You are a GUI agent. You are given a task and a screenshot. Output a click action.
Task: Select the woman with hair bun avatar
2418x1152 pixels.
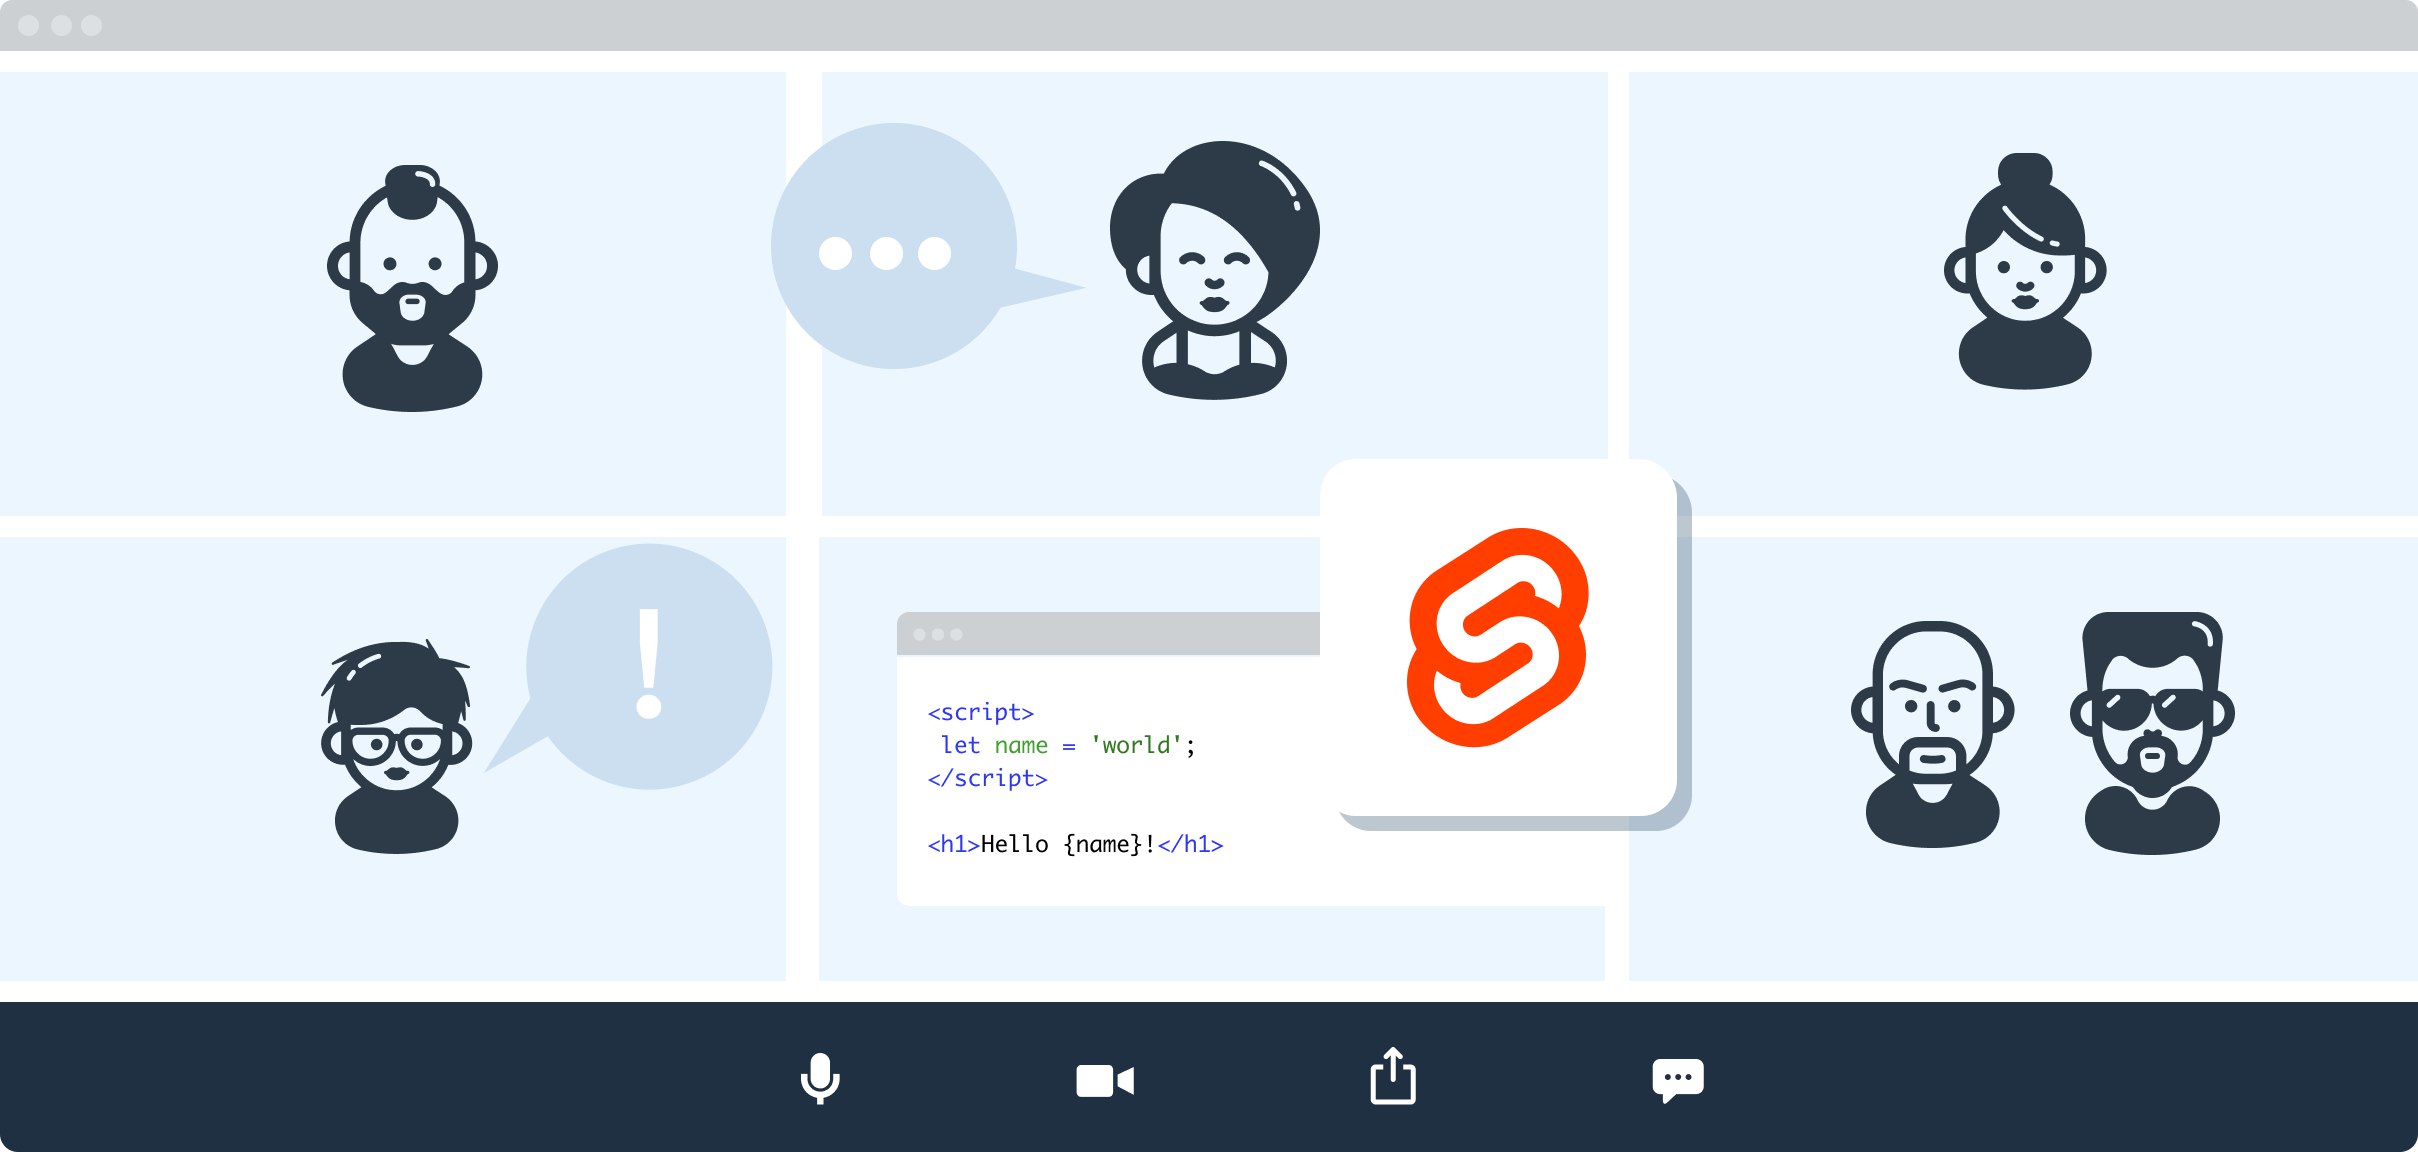(2025, 271)
